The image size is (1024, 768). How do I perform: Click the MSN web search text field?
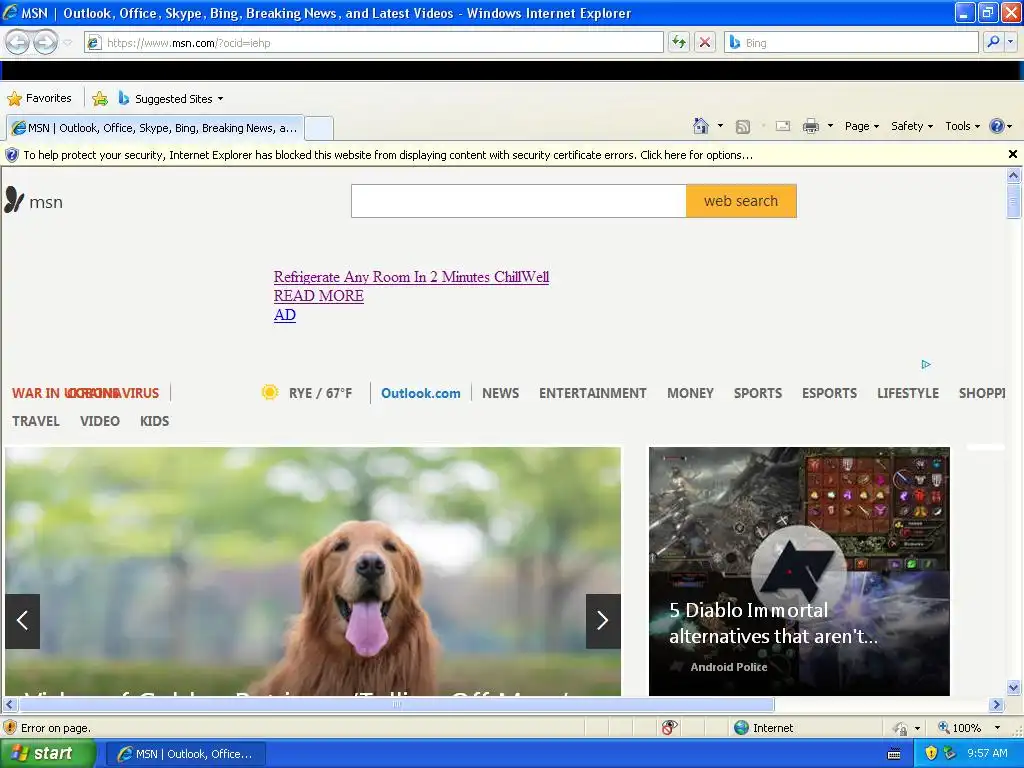click(x=519, y=200)
